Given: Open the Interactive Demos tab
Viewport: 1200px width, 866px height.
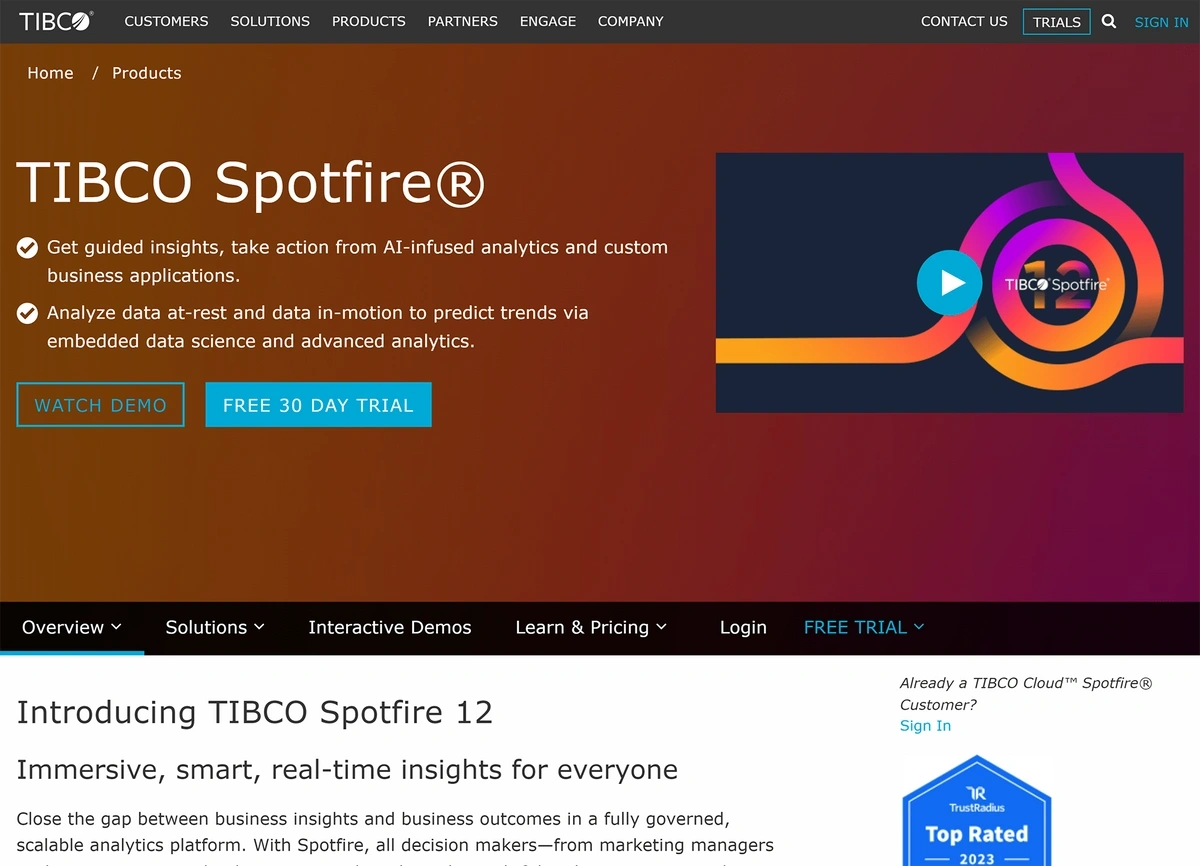Looking at the screenshot, I should [x=390, y=627].
